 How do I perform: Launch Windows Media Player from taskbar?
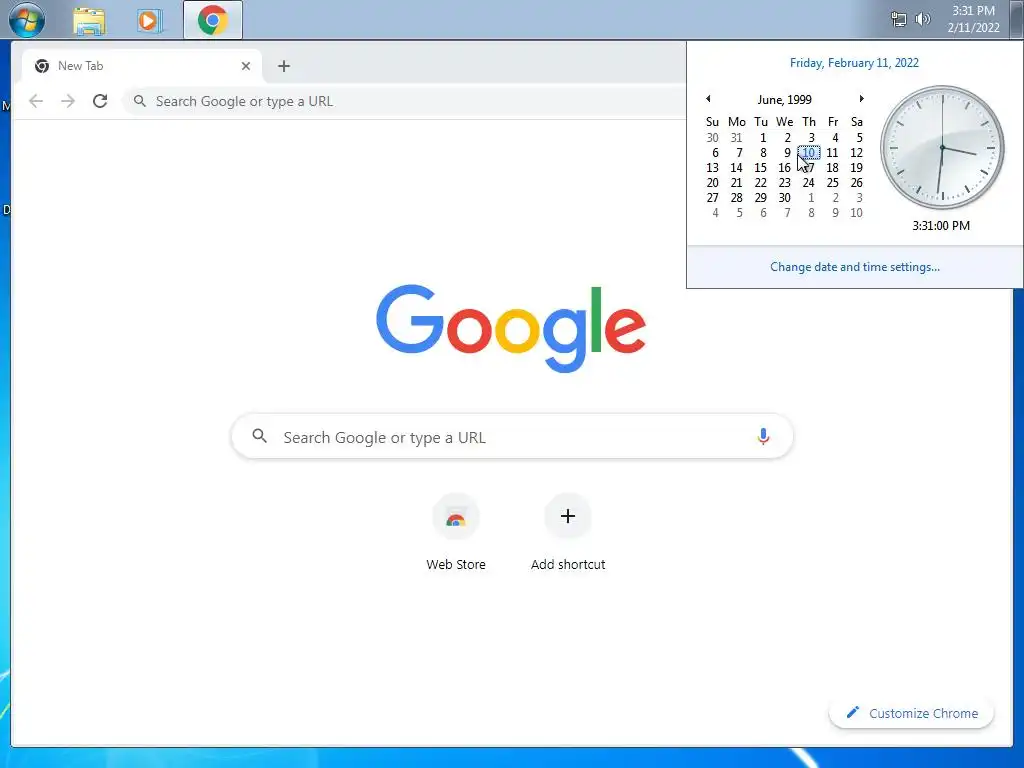[x=148, y=21]
